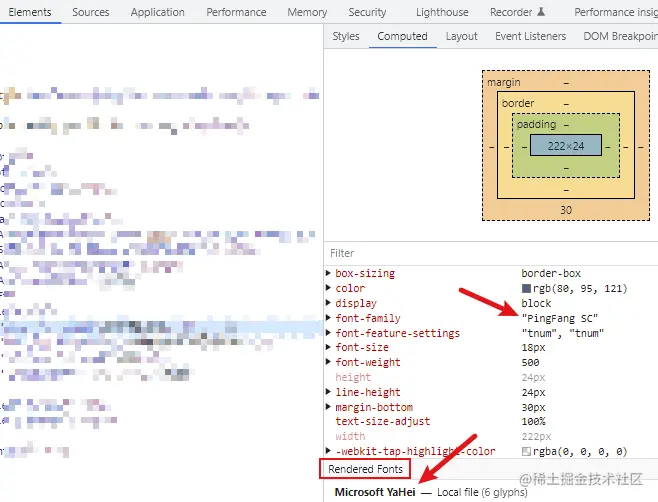This screenshot has width=658, height=502.
Task: Open the Memory tab
Action: (x=307, y=12)
